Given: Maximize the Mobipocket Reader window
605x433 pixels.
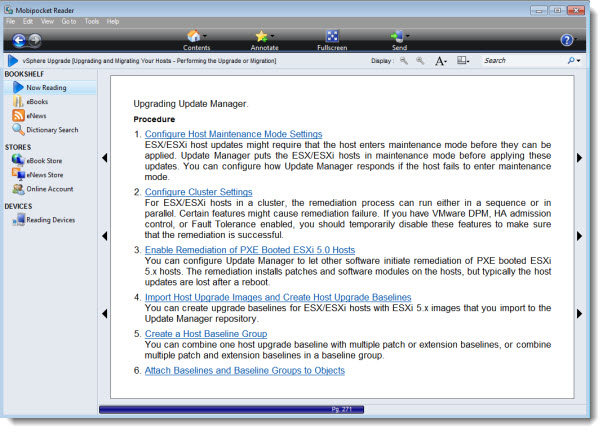Looking at the screenshot, I should (557, 10).
